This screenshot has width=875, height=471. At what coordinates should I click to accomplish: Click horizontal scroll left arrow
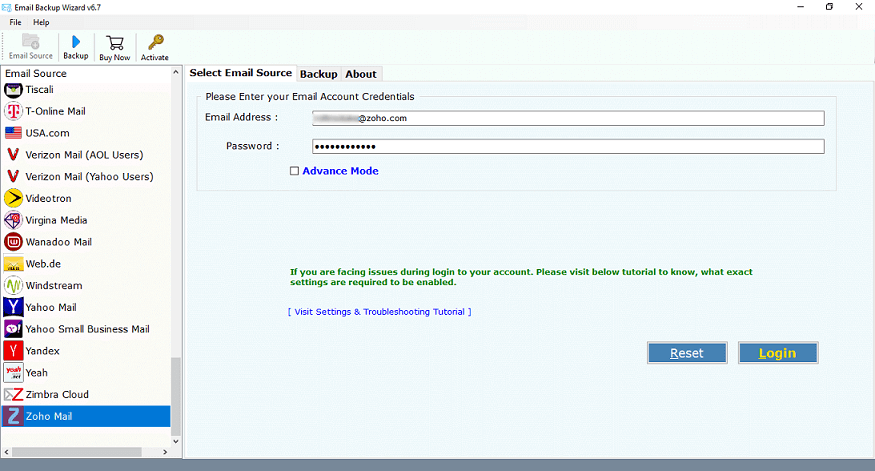point(7,452)
